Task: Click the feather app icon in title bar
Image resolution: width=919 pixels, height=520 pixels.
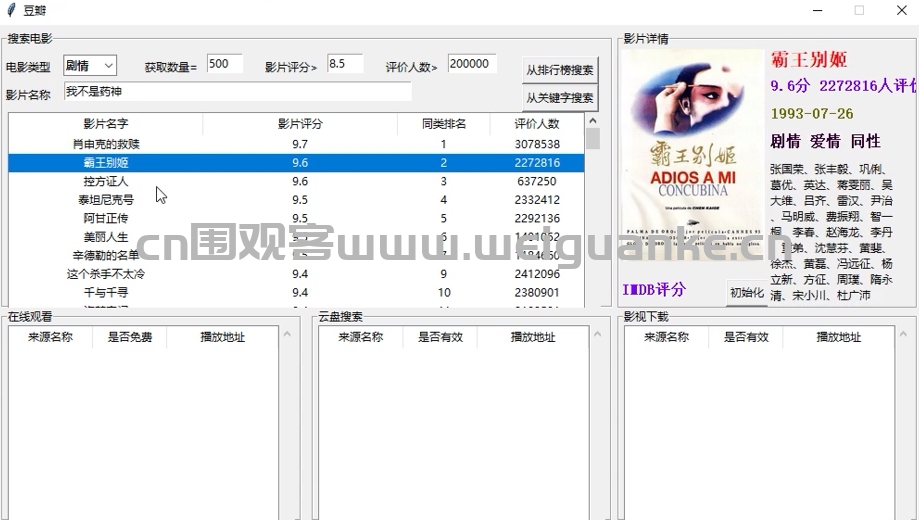Action: (11, 10)
